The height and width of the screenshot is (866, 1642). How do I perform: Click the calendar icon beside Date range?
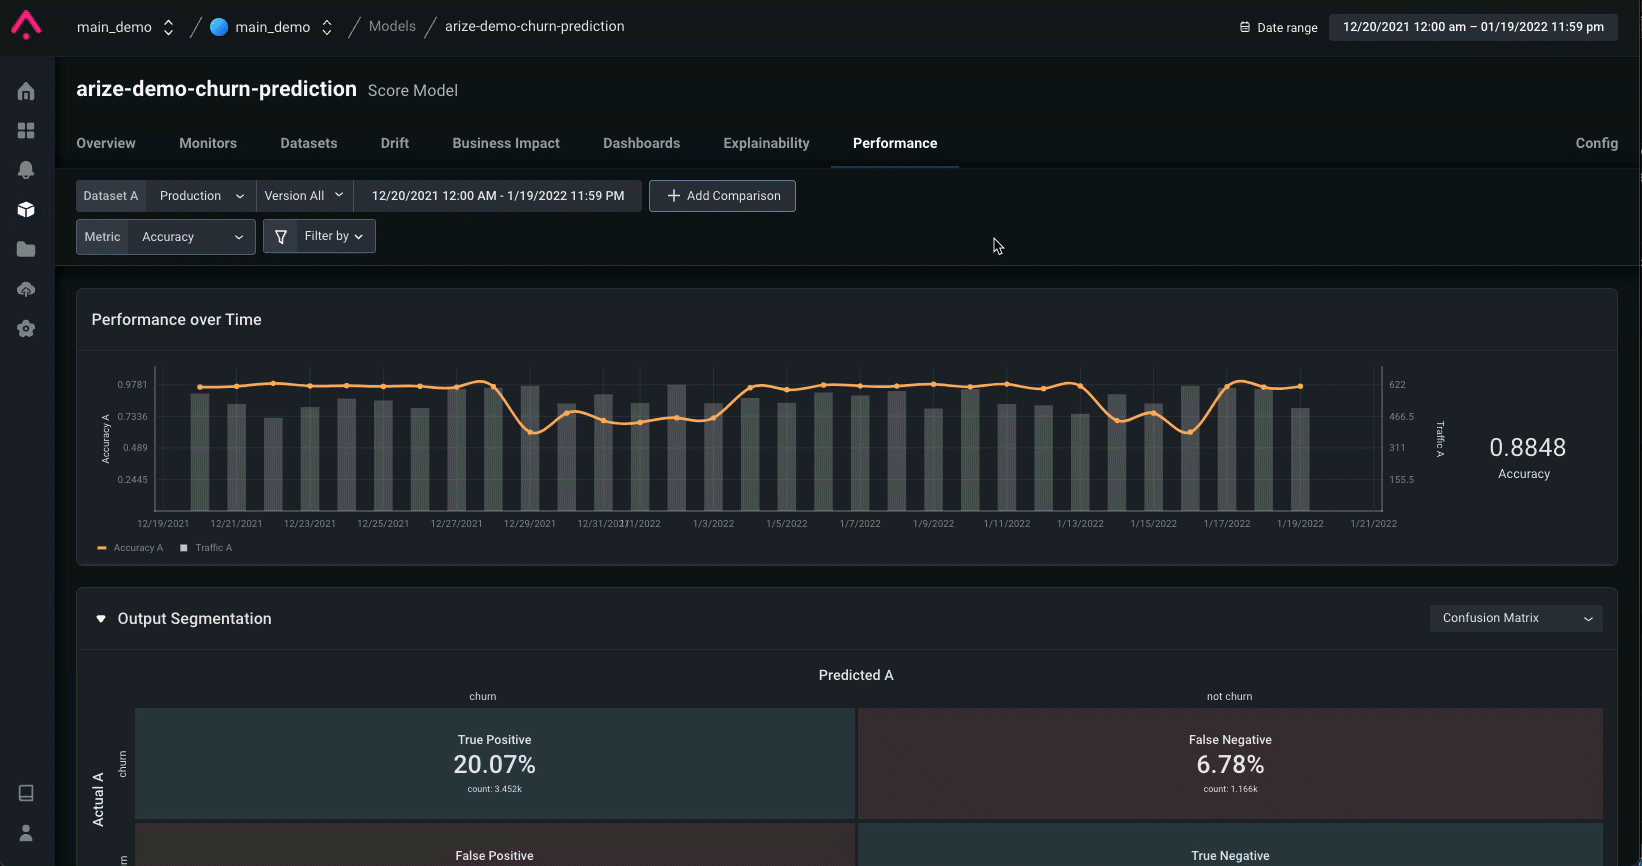1245,27
